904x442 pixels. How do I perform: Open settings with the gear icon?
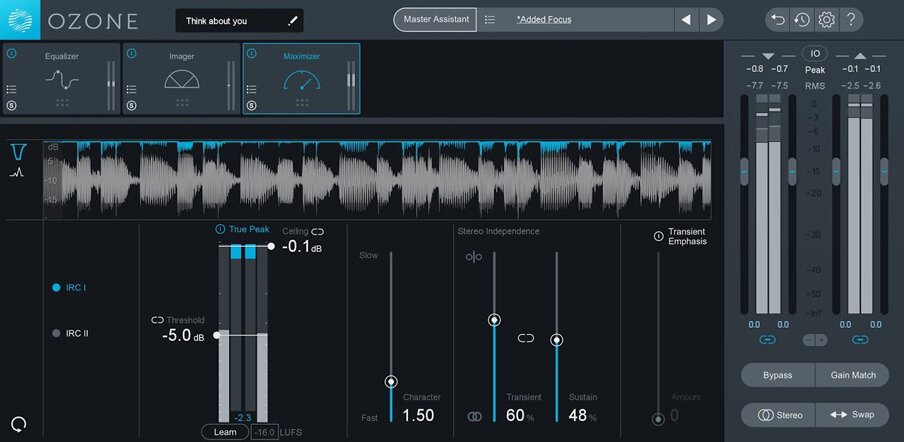click(826, 20)
